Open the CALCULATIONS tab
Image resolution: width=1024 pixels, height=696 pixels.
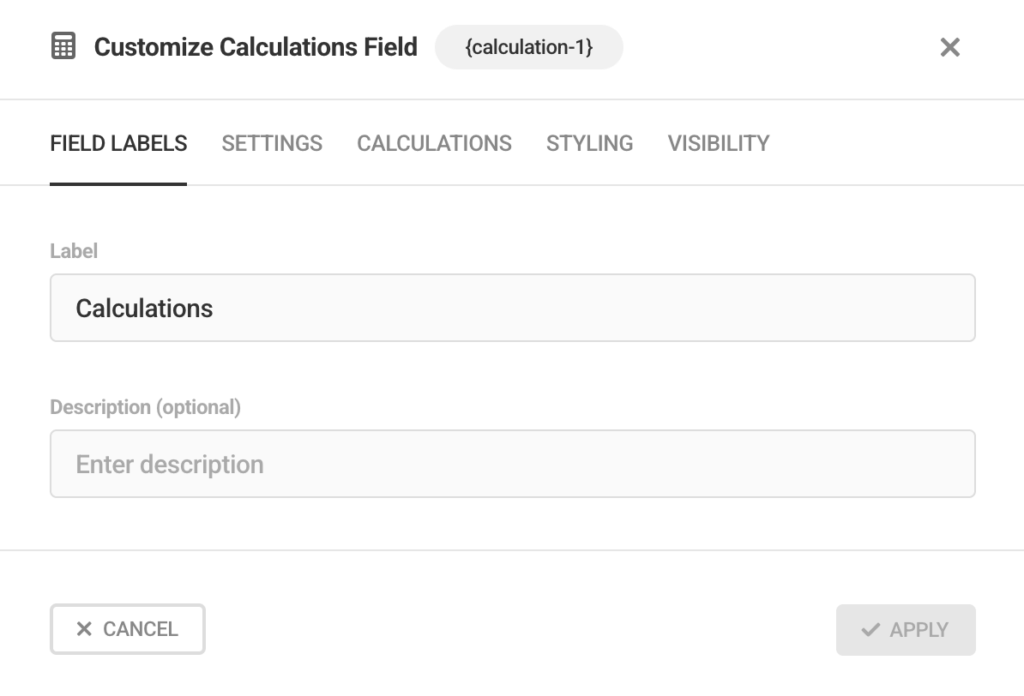pos(434,143)
